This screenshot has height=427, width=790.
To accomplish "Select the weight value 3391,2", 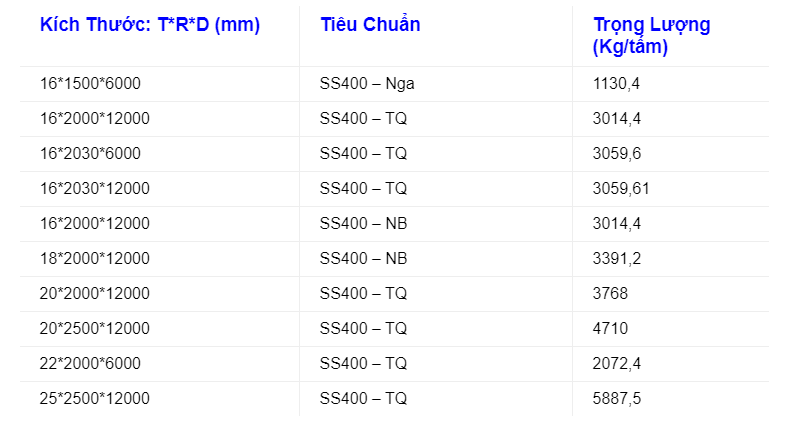I will coord(616,259).
